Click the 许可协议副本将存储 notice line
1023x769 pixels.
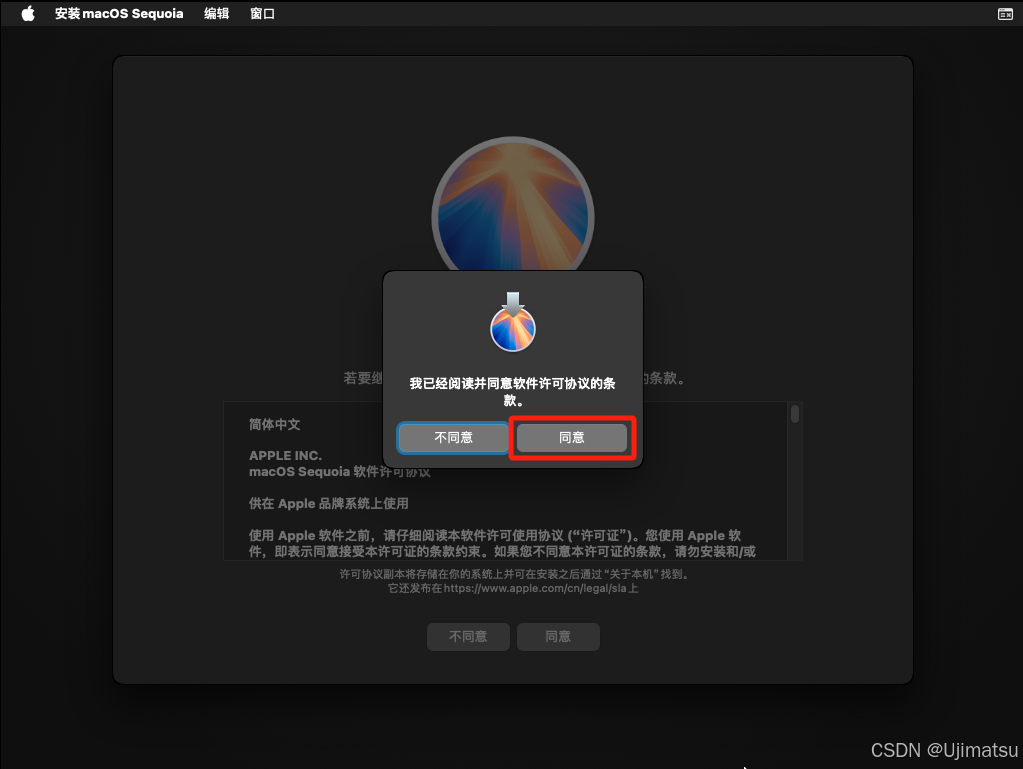coord(515,574)
